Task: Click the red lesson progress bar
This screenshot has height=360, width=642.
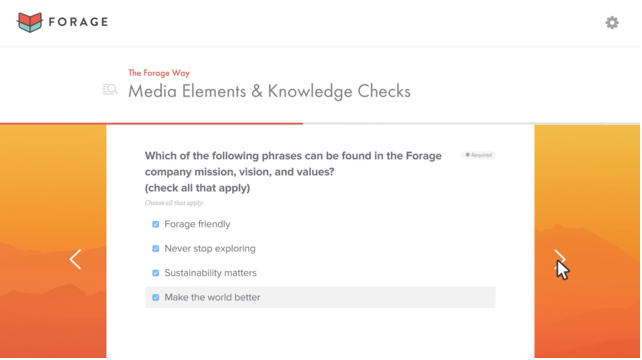Action: (x=151, y=123)
